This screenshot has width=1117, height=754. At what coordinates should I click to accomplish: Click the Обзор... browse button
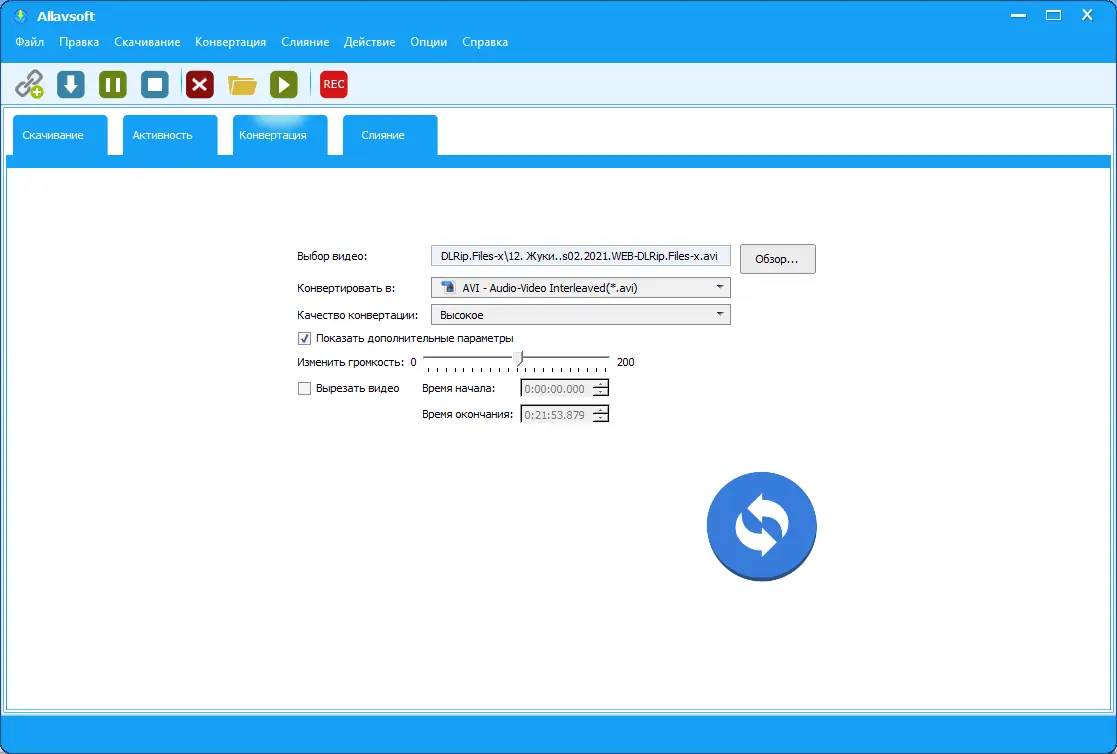[x=777, y=259]
